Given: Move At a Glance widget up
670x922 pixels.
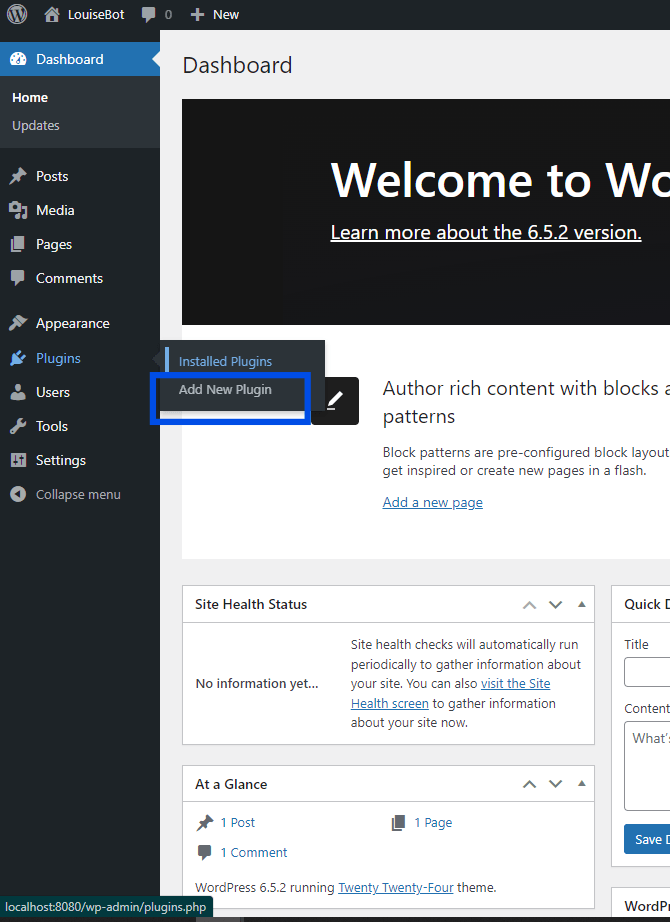Looking at the screenshot, I should (x=529, y=784).
